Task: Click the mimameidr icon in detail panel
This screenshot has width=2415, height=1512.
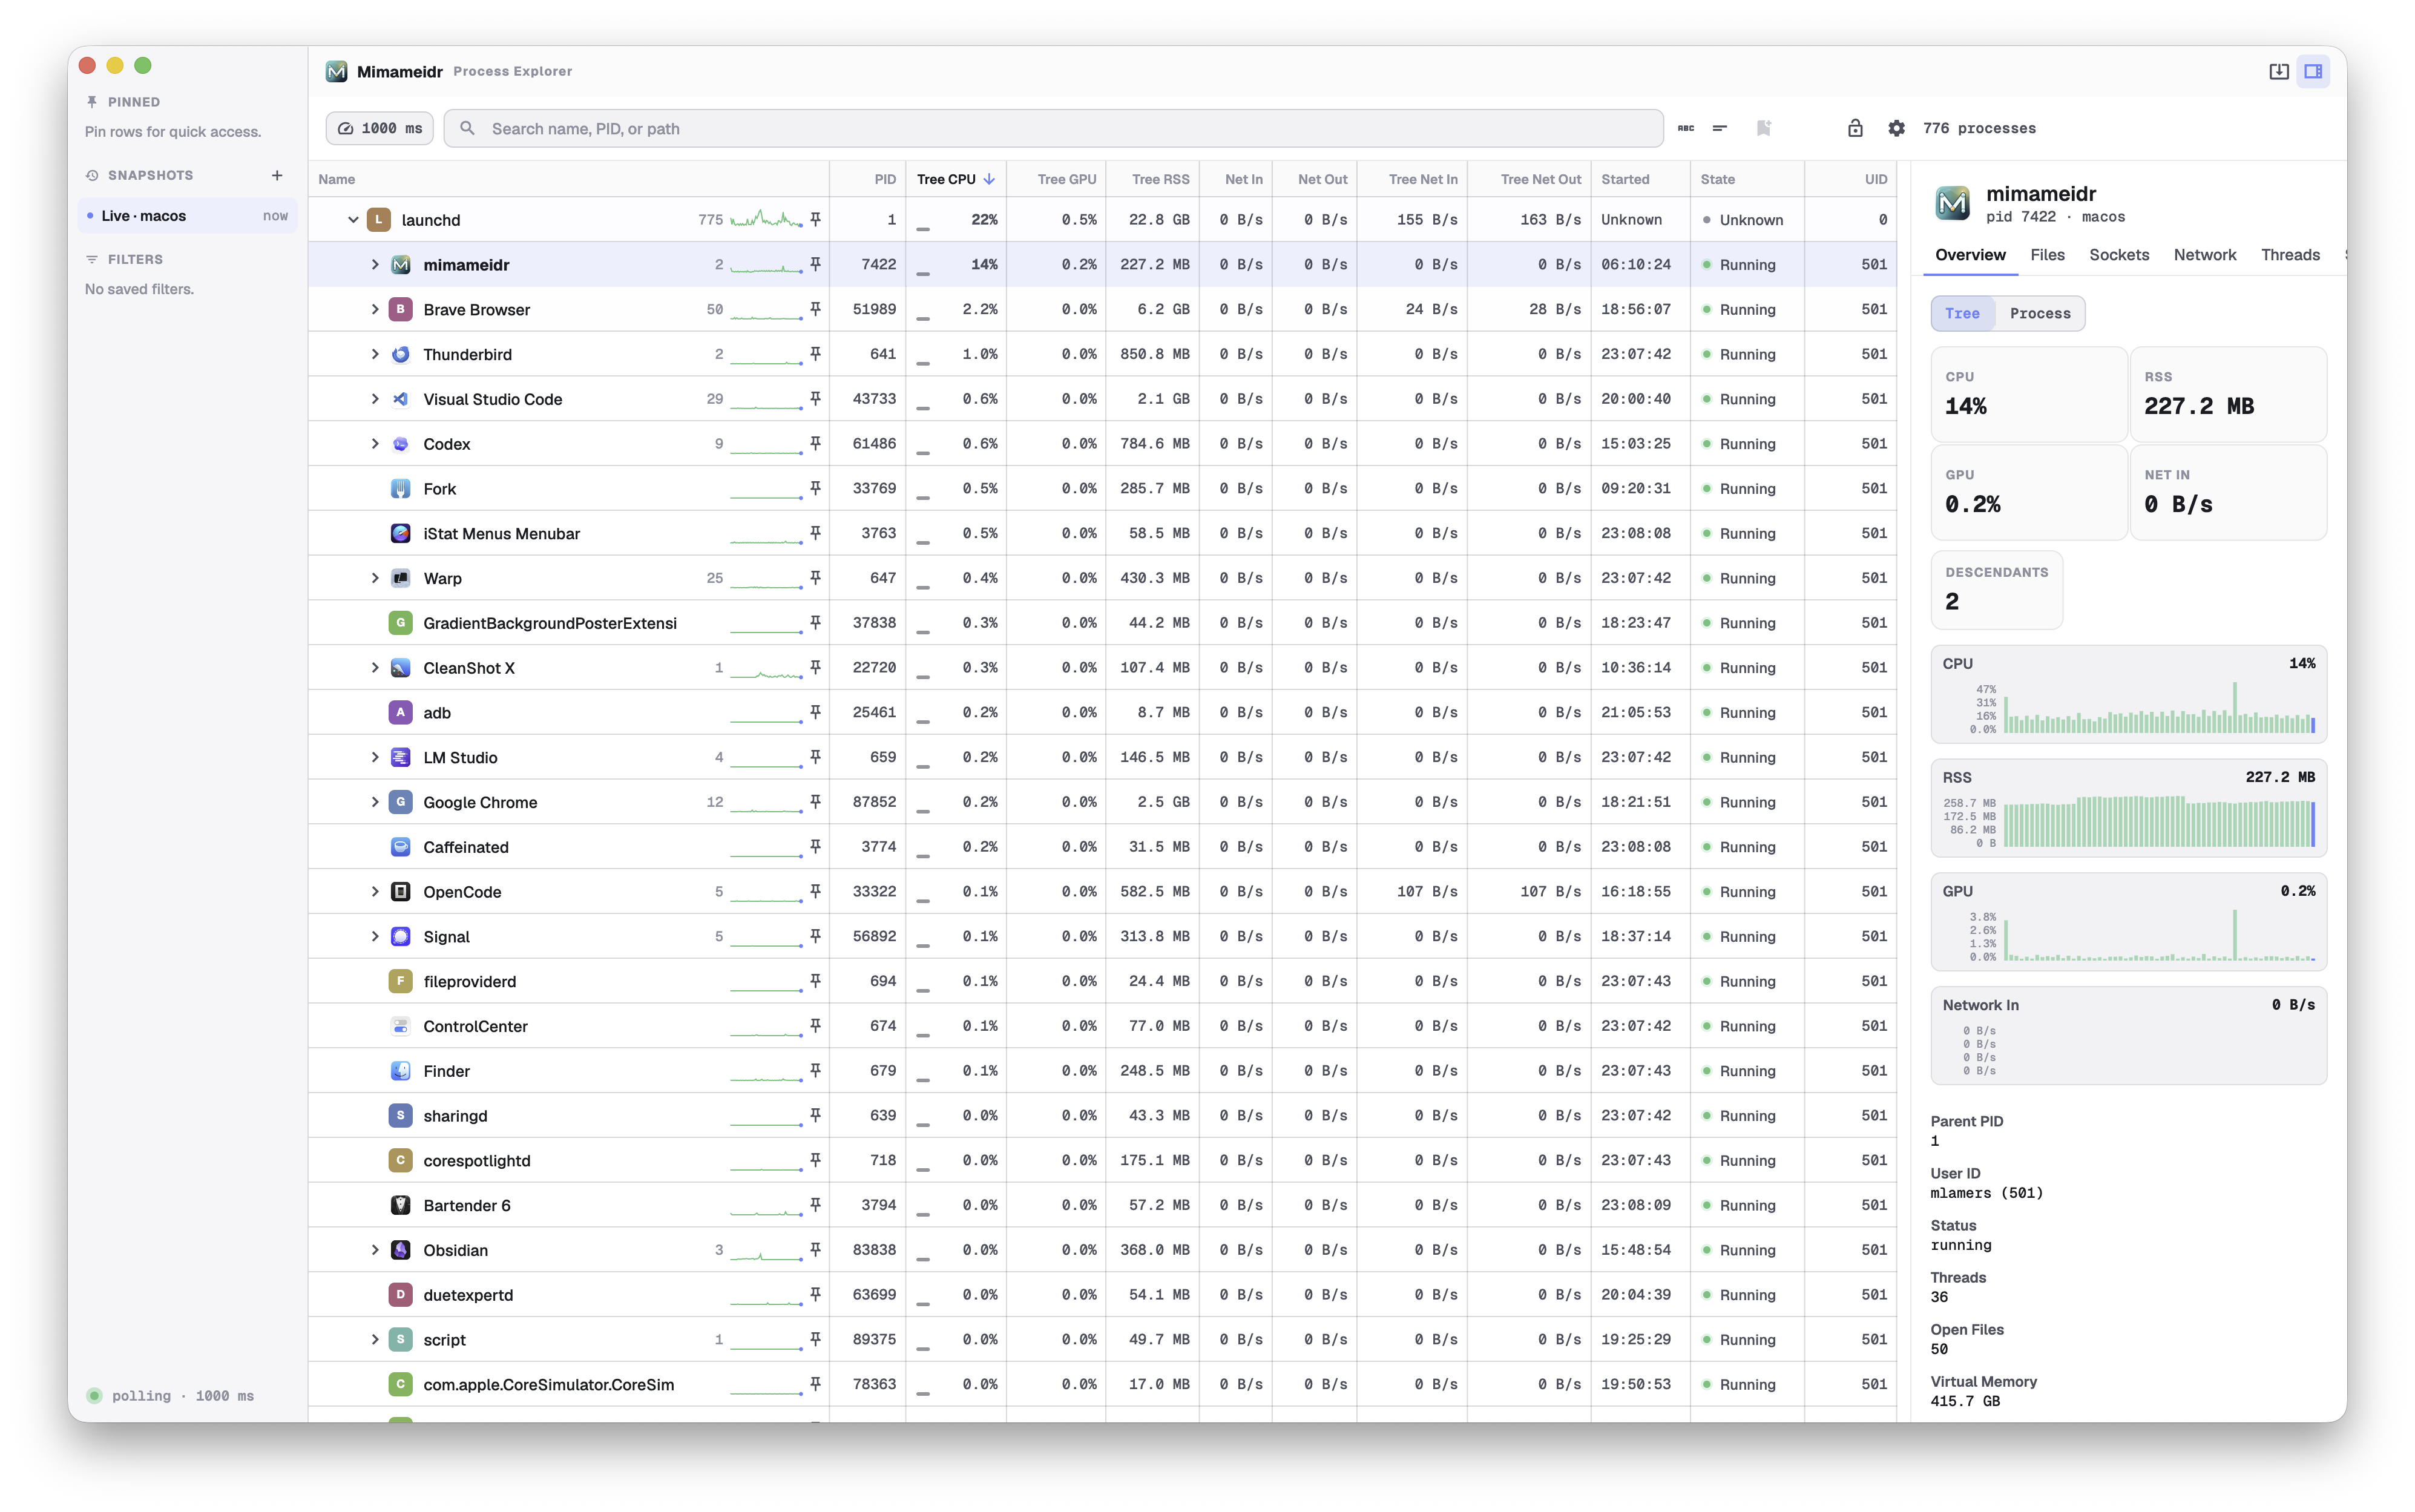Action: tap(1953, 203)
